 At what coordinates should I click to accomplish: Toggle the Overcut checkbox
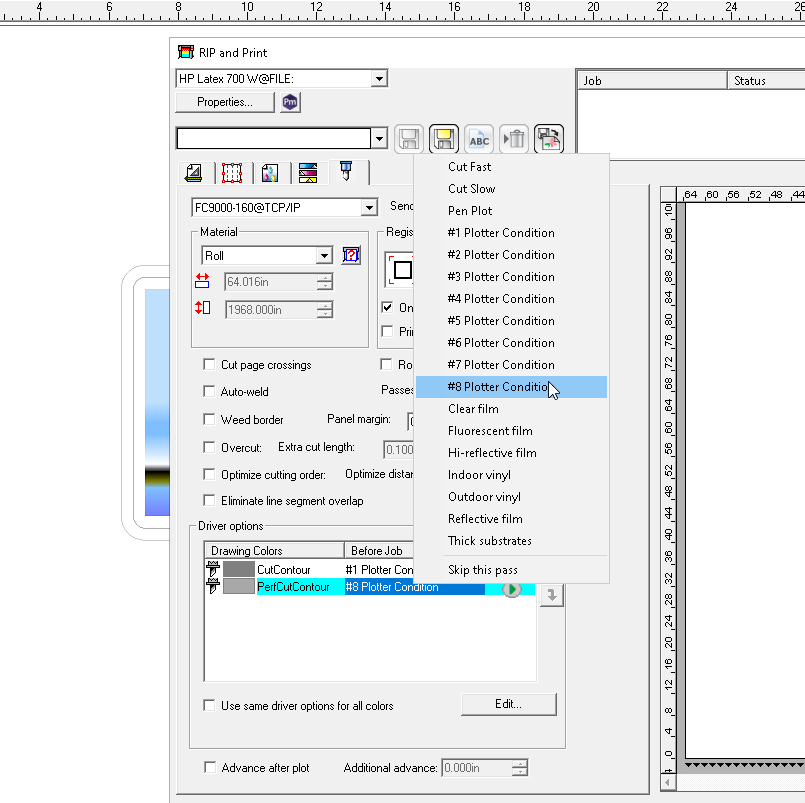tap(209, 447)
